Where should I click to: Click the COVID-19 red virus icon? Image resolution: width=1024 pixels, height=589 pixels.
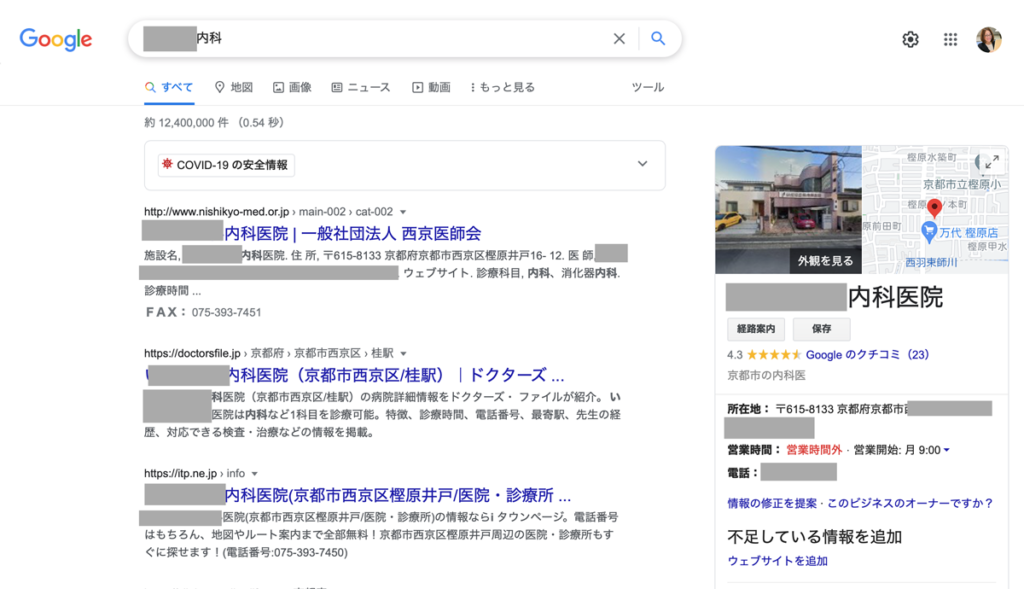click(167, 165)
